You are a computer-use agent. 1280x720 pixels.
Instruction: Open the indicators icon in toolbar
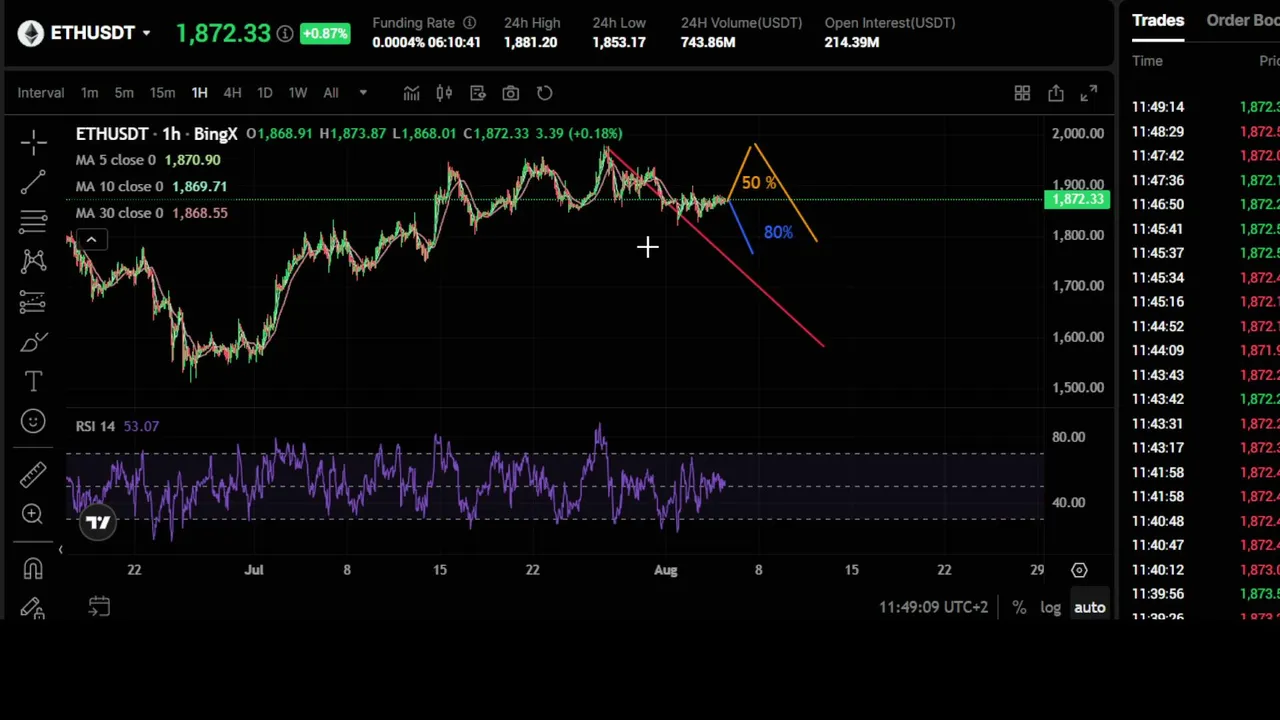point(411,93)
